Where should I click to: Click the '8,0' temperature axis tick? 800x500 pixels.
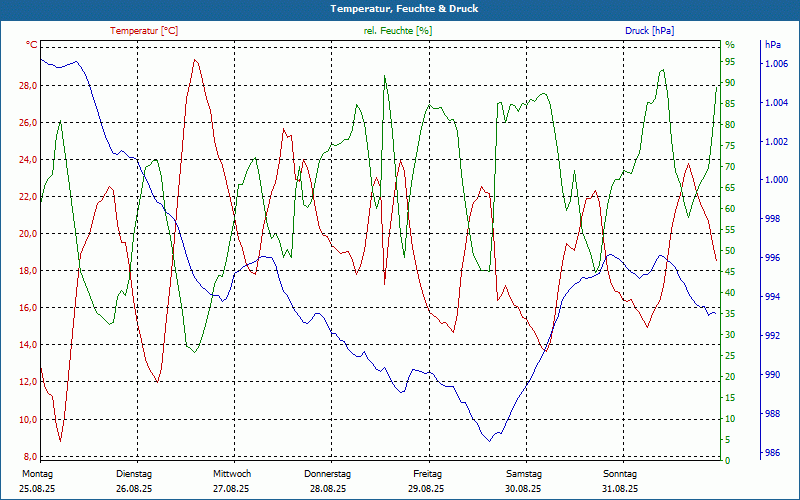click(x=30, y=456)
